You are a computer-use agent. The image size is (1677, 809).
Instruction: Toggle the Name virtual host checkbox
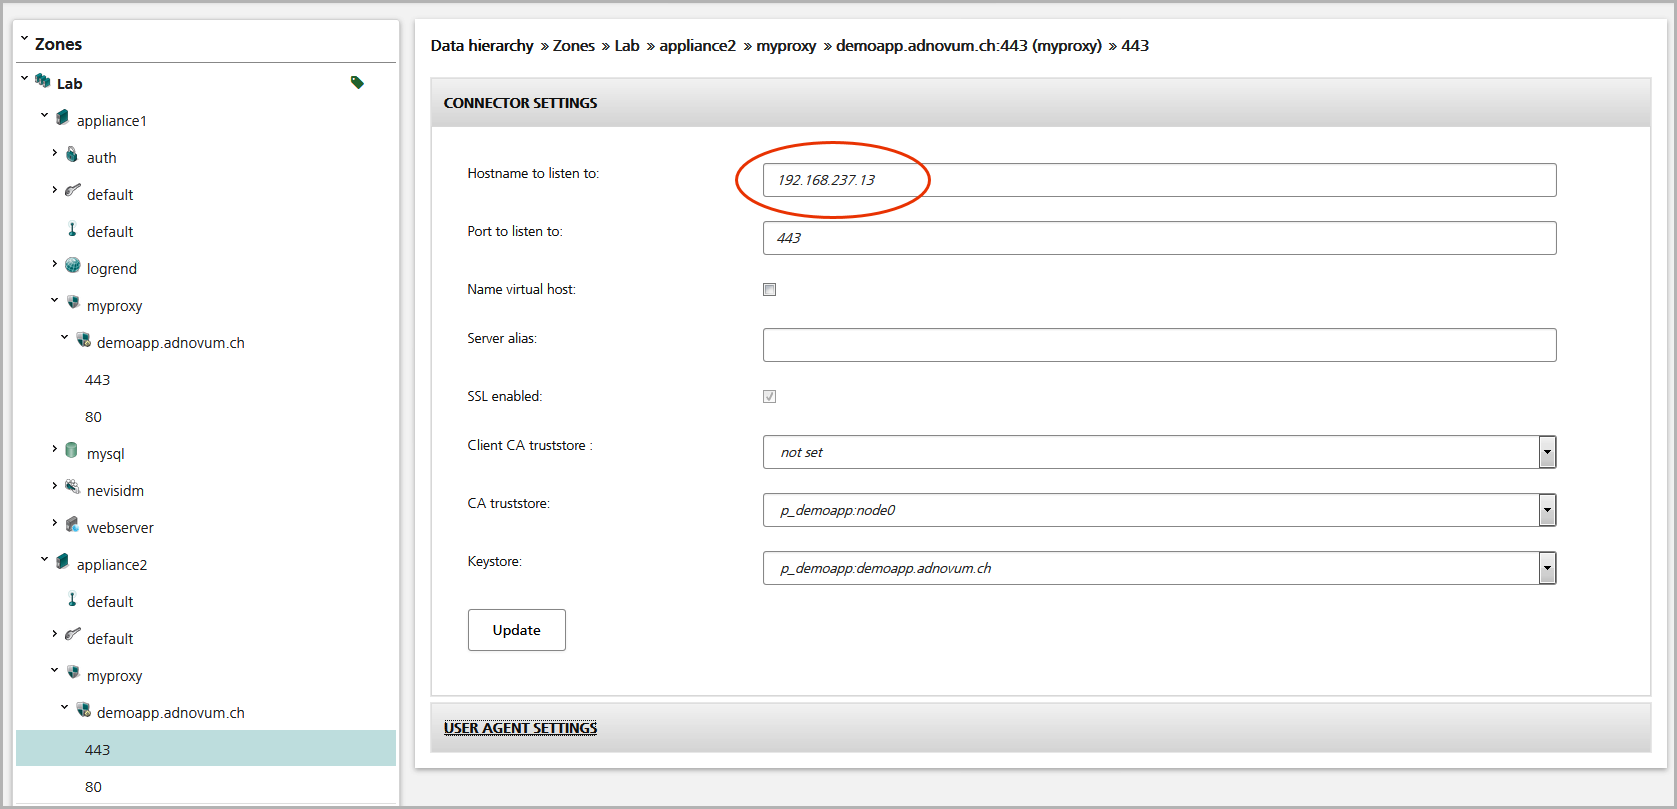point(769,290)
